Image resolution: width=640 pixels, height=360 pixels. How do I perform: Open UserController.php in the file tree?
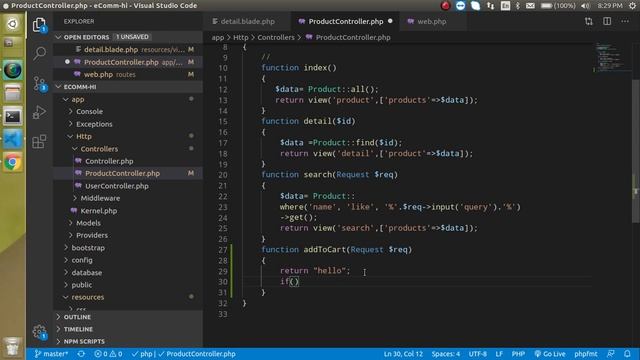point(128,186)
